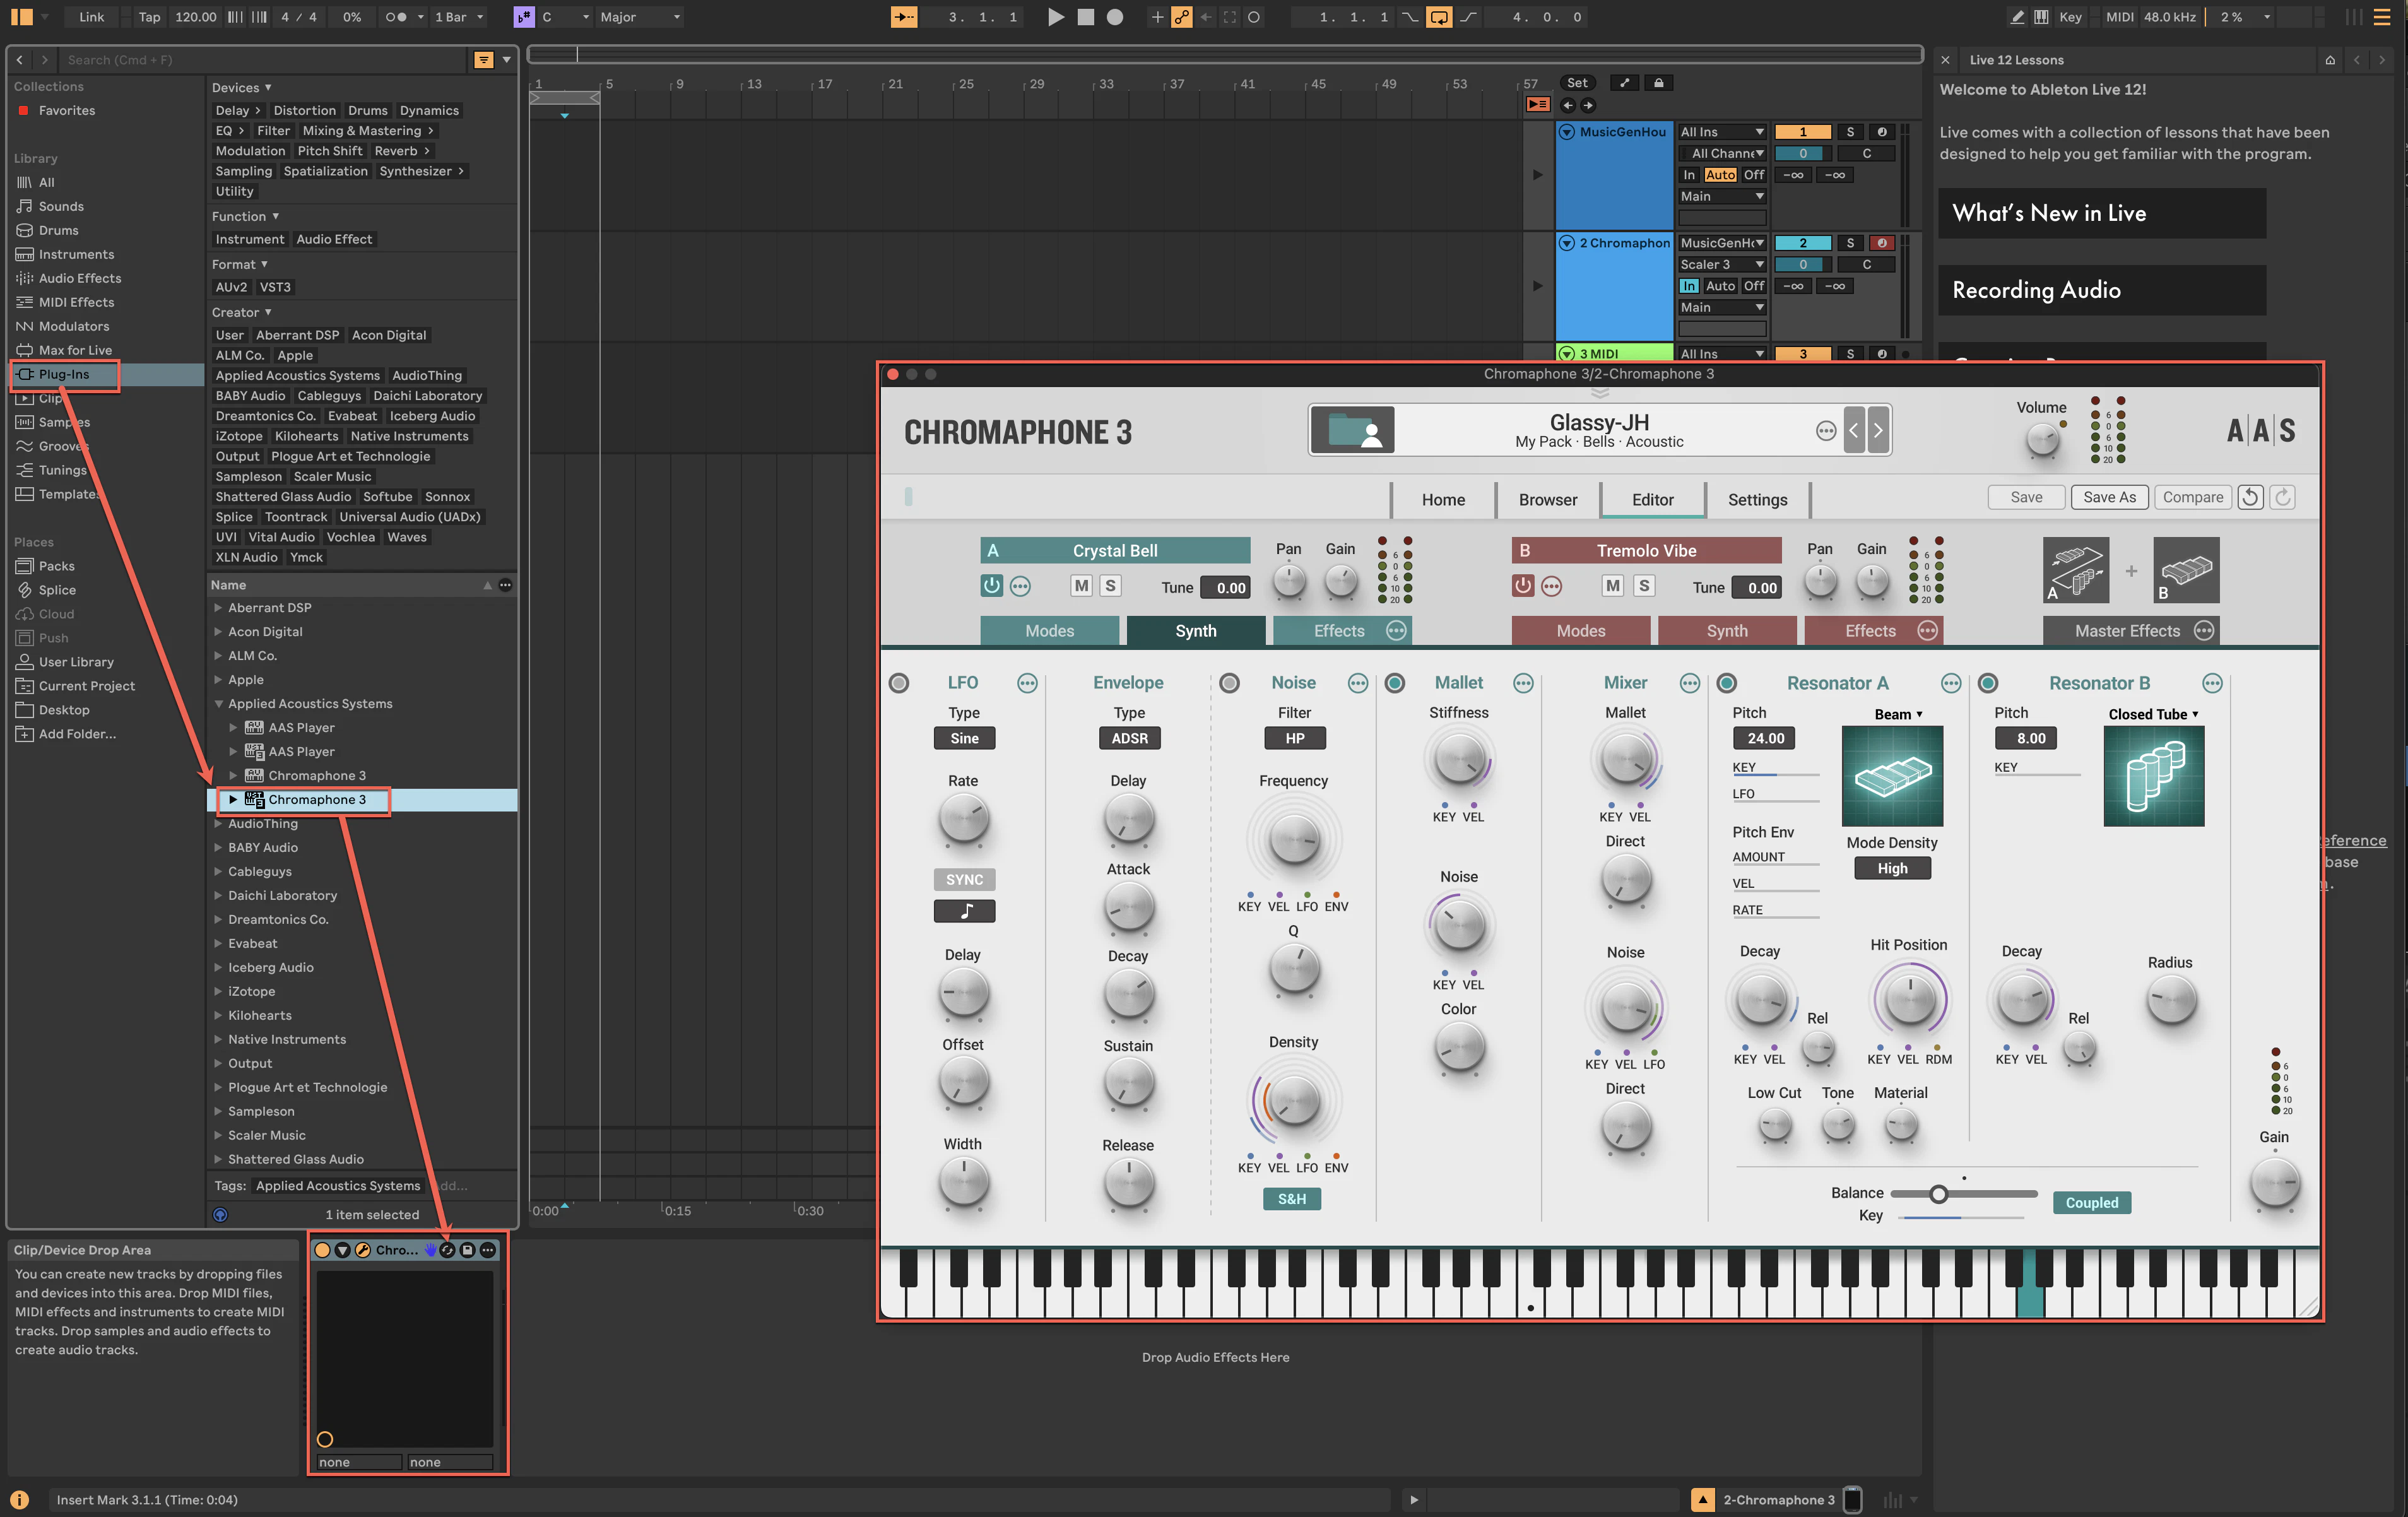Go to previous preset arrow
This screenshot has width=2408, height=1517.
[x=1853, y=430]
